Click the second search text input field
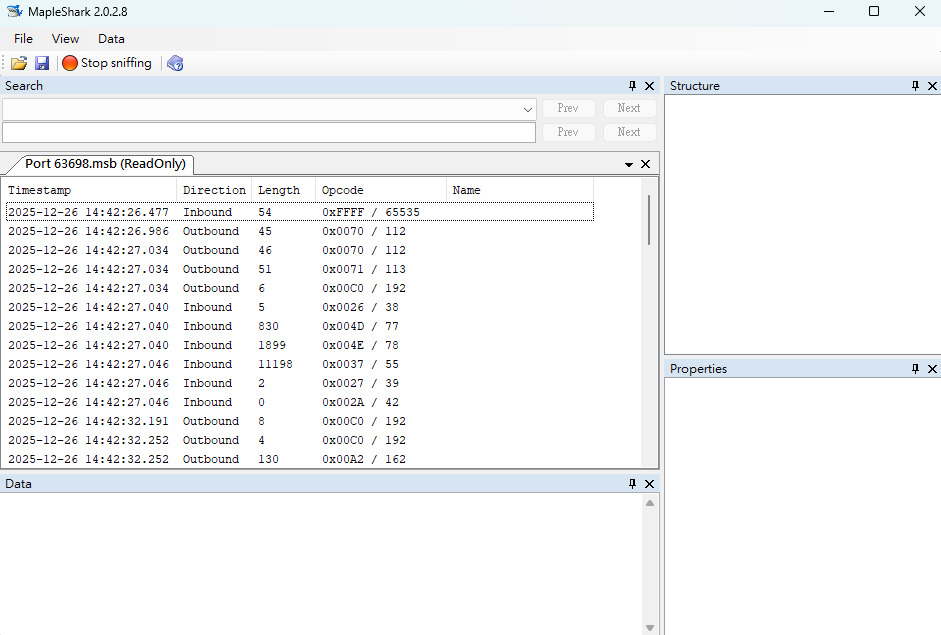941x635 pixels. (269, 133)
